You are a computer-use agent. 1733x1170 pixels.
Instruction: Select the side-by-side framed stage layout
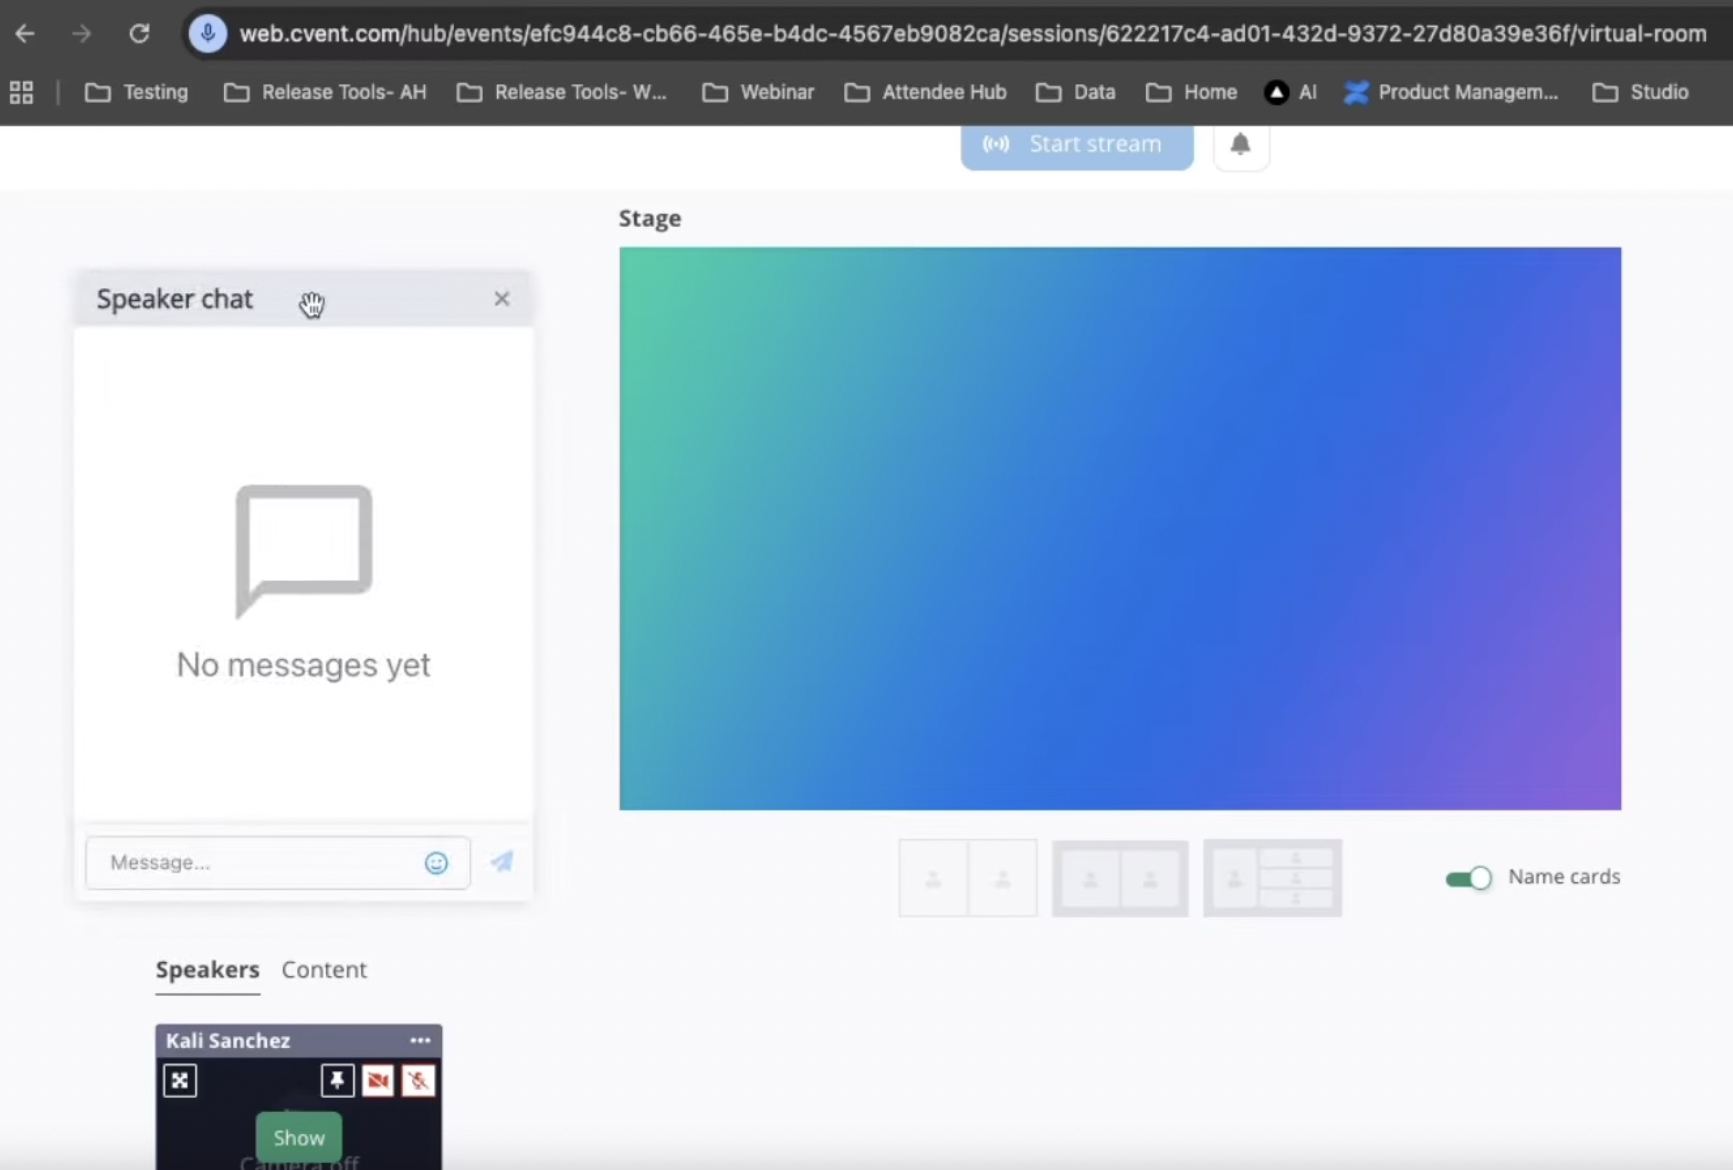(x=1120, y=878)
